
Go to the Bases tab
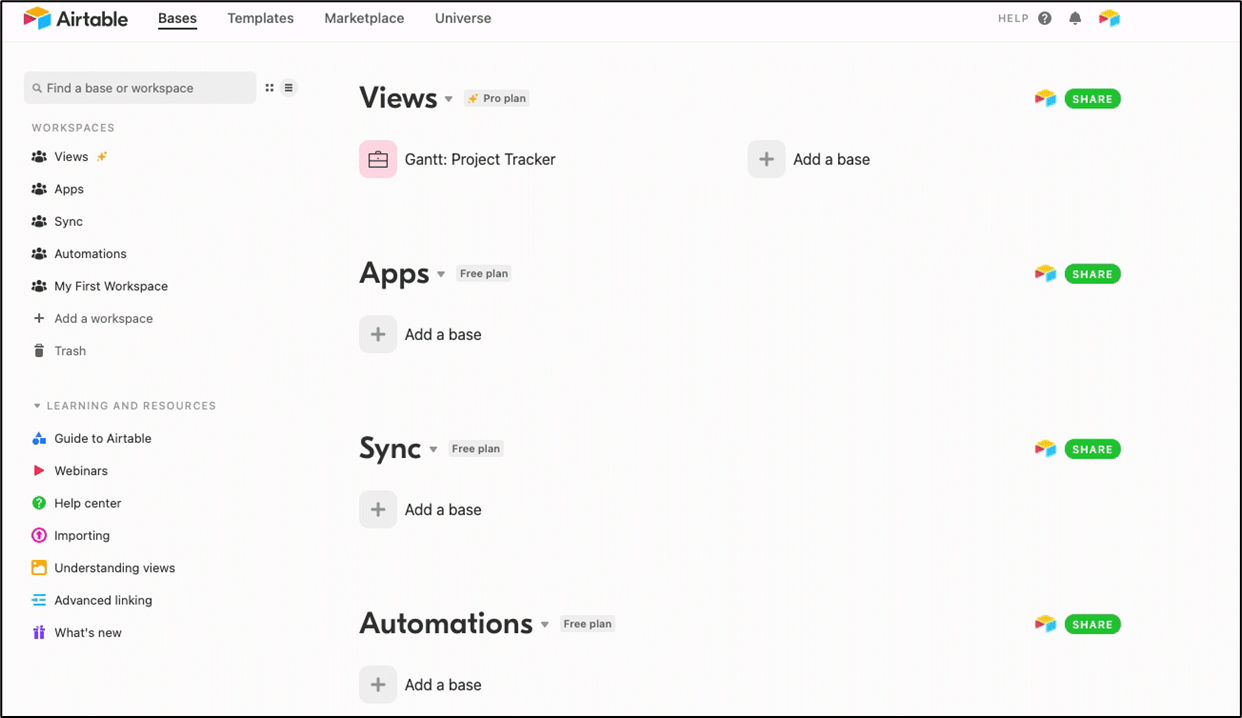point(177,19)
